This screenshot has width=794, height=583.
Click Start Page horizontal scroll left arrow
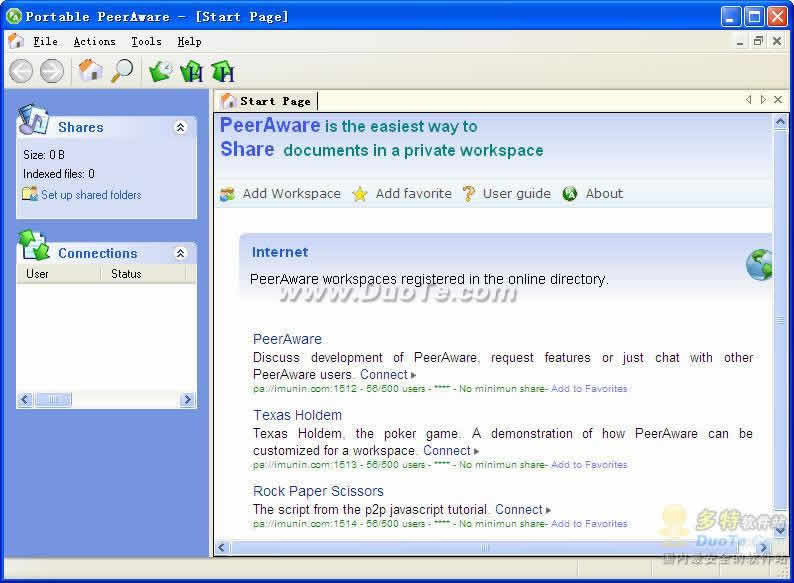click(x=222, y=548)
